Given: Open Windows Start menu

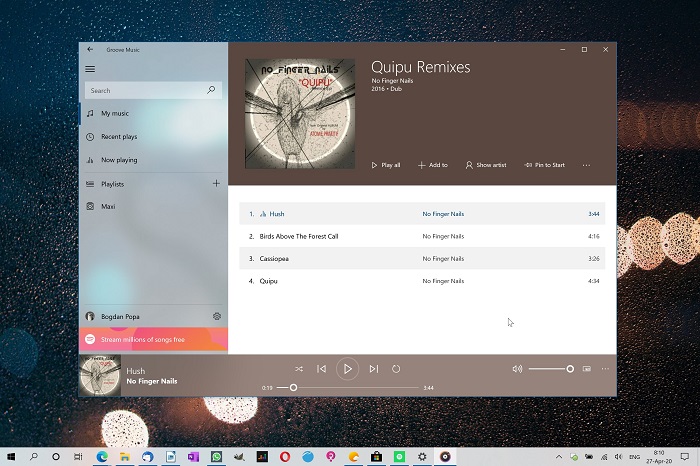Looking at the screenshot, I should (x=11, y=457).
